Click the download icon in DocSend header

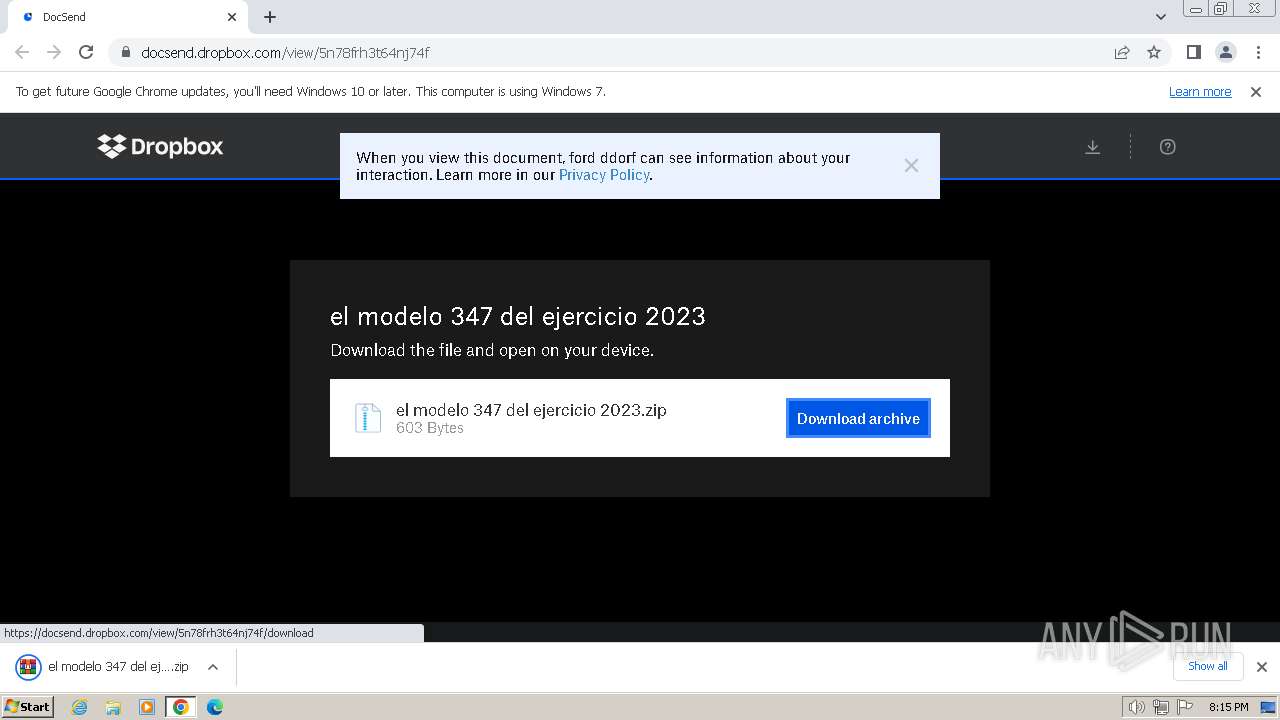click(1093, 147)
